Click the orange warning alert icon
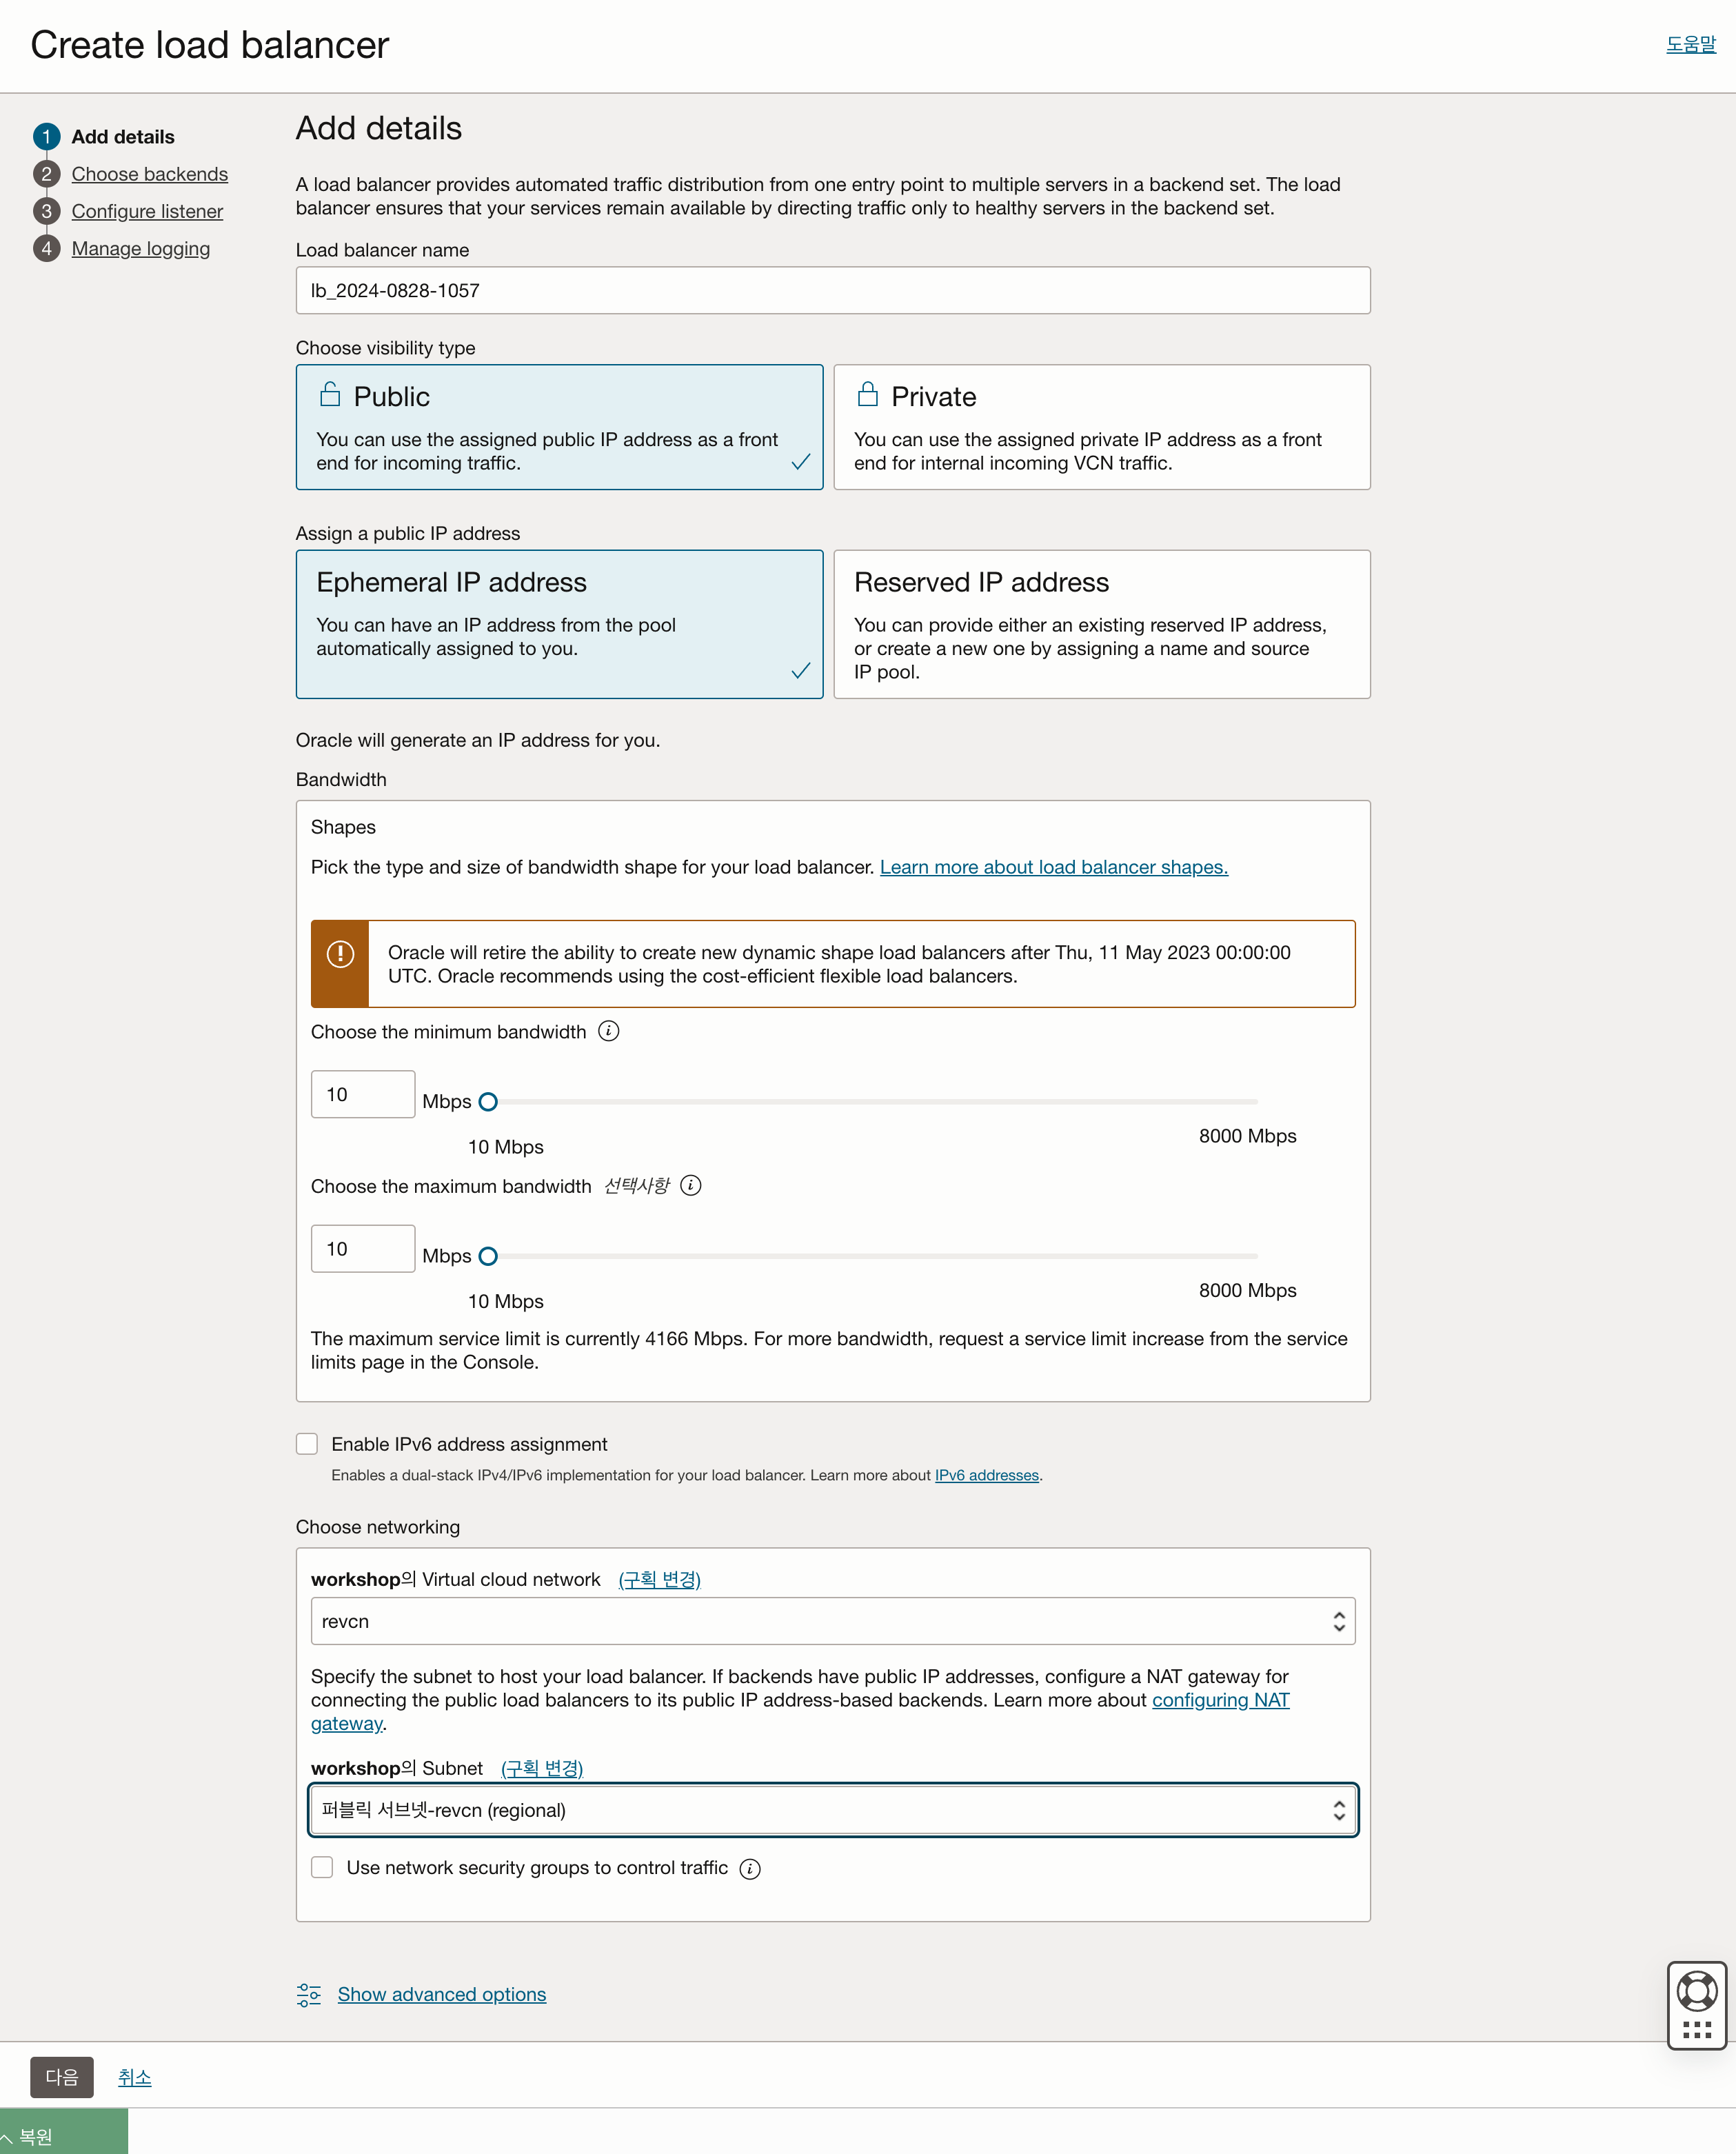Screen dimensions: 1736x2154 (340, 954)
